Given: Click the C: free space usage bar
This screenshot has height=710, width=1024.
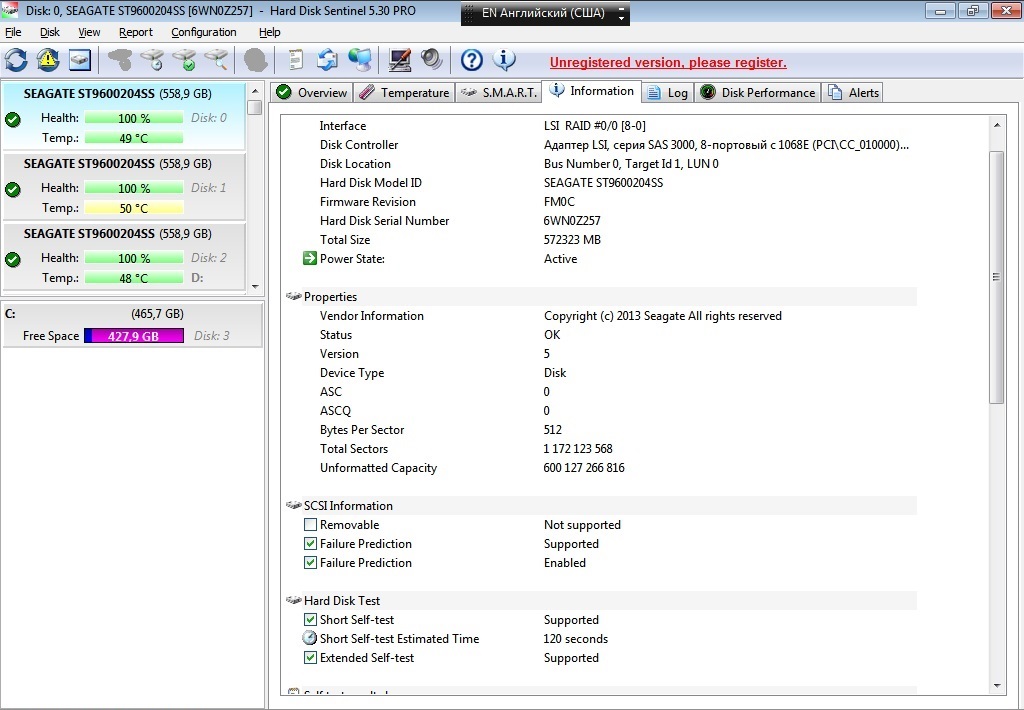Looking at the screenshot, I should click(x=134, y=336).
